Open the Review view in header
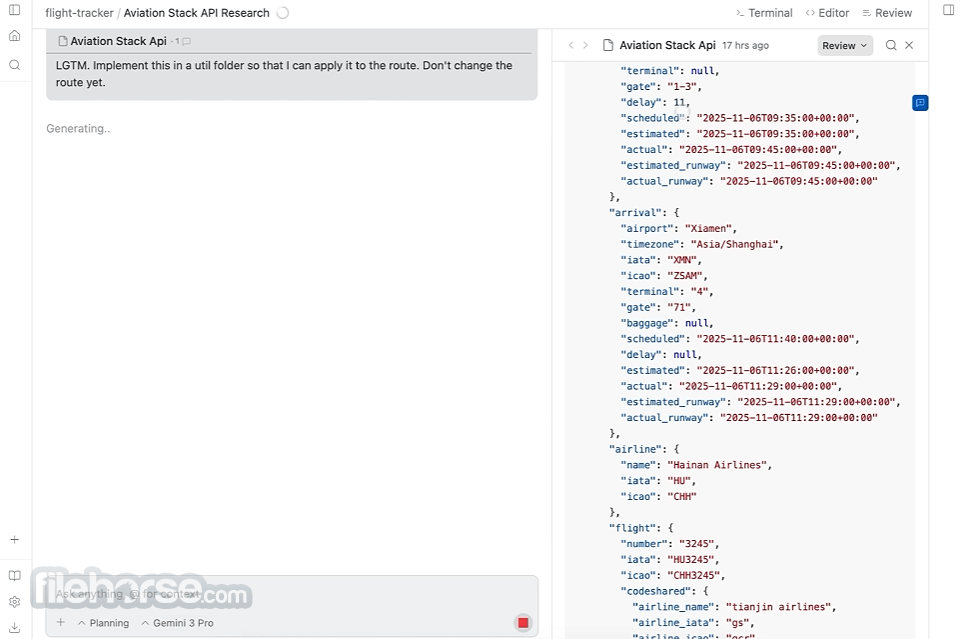 tap(887, 13)
